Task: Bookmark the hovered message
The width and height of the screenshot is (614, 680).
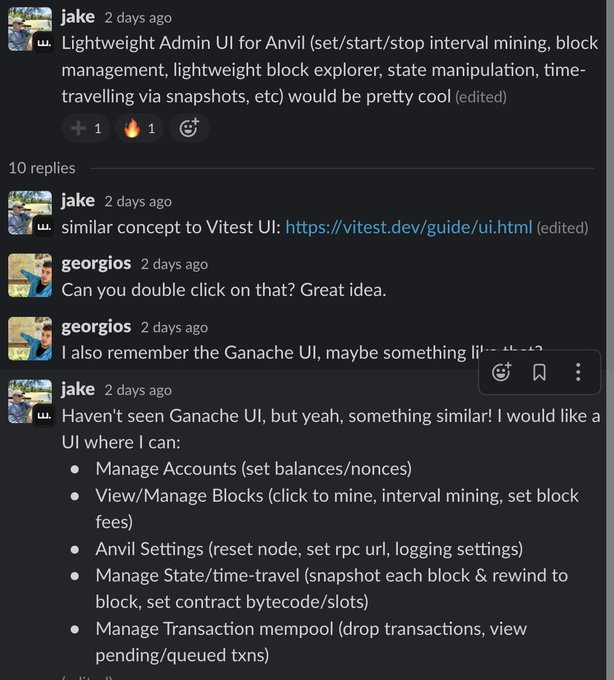Action: point(539,373)
